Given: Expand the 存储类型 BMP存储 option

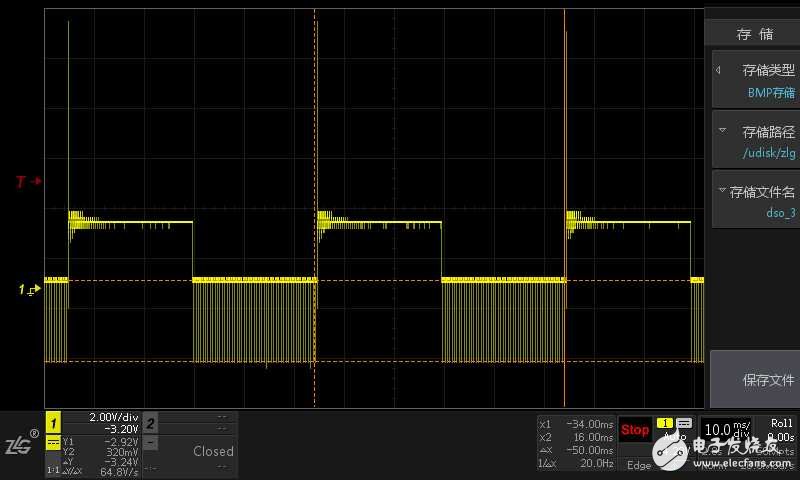Looking at the screenshot, I should point(756,81).
